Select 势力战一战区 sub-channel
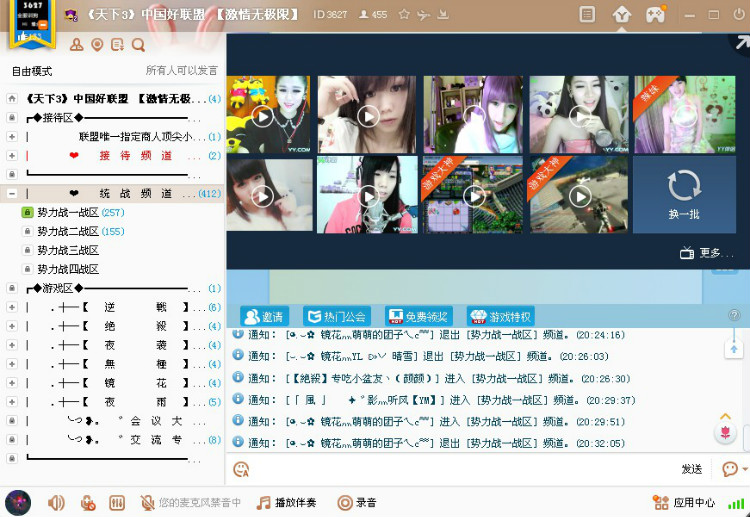 click(x=68, y=212)
